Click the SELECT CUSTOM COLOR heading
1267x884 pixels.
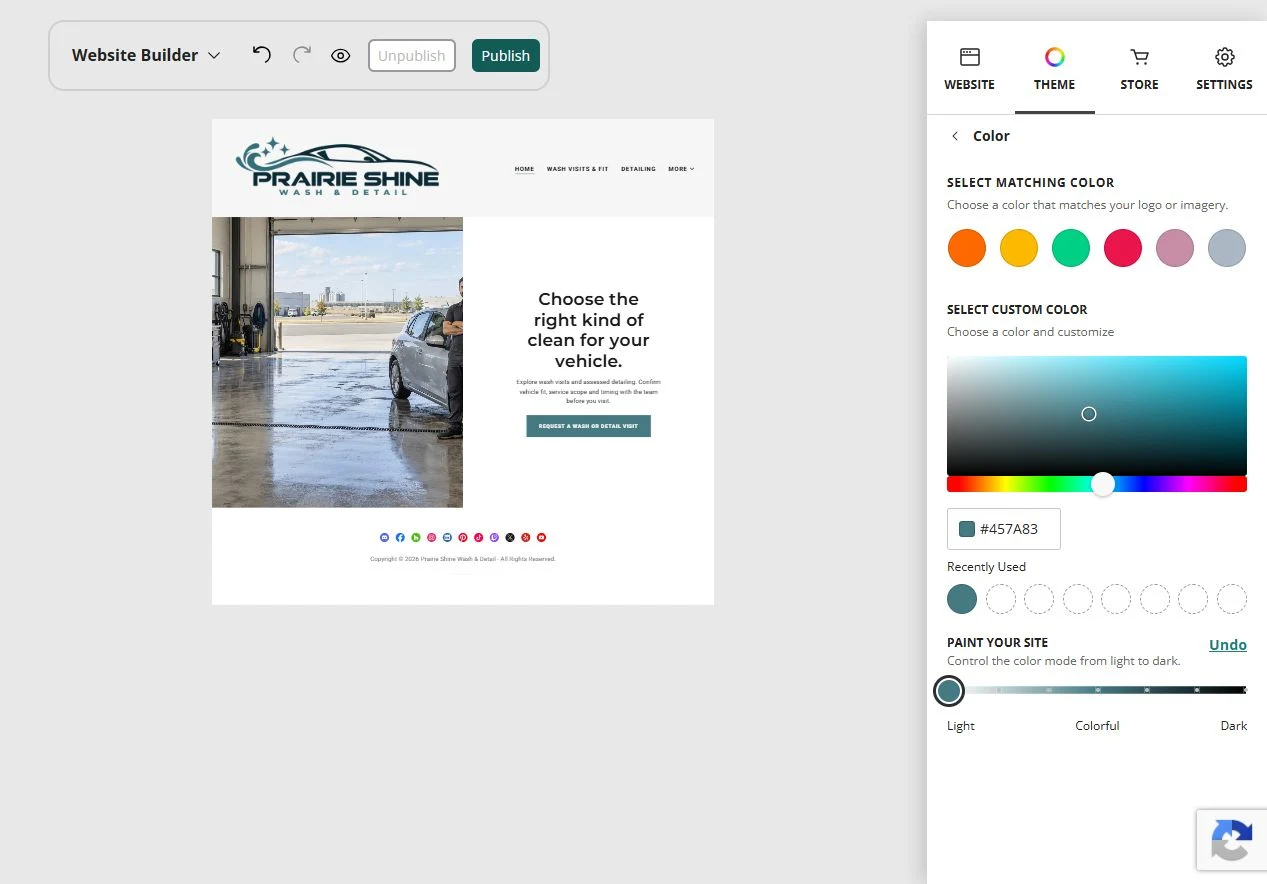pos(1017,310)
